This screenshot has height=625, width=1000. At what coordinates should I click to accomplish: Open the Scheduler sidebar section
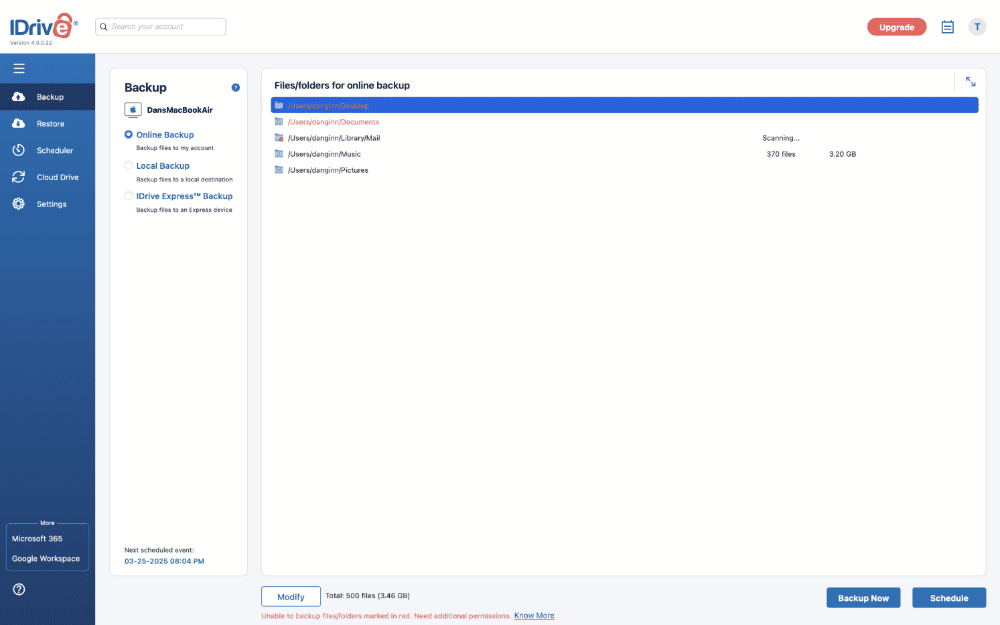coord(47,151)
